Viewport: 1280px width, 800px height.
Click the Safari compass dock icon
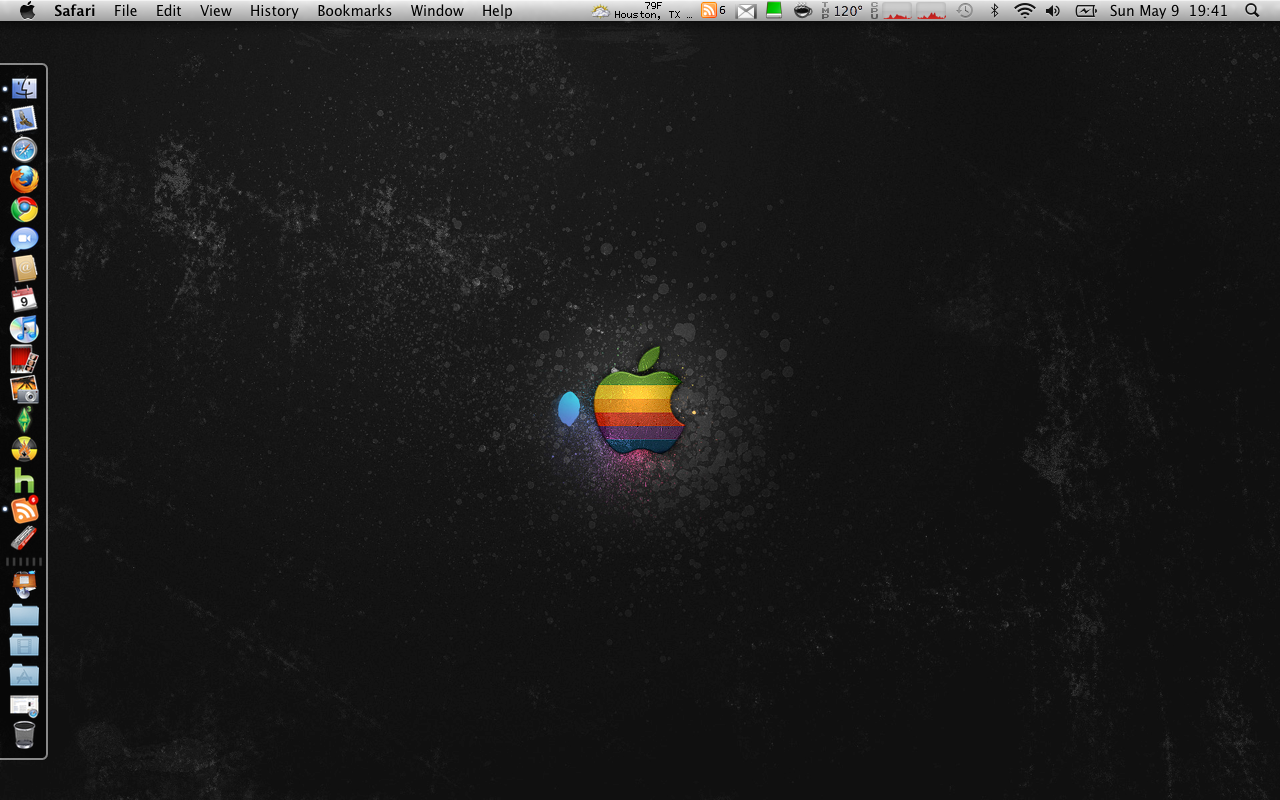pyautogui.click(x=24, y=149)
